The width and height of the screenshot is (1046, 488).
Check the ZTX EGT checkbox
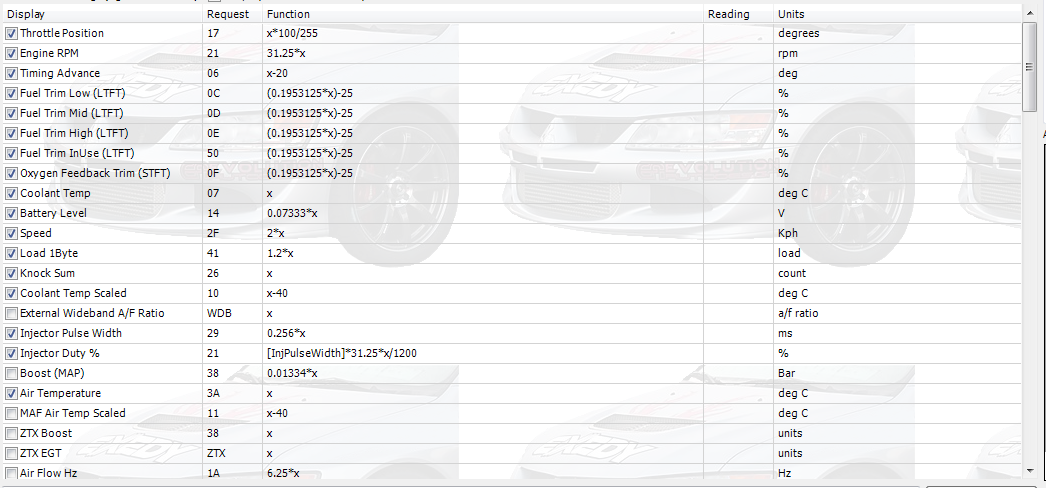[11, 453]
